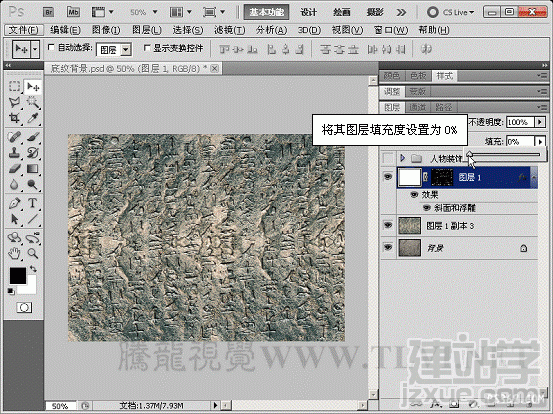Show more workspaces with double chevron
This screenshot has height=414, width=553.
tap(401, 13)
